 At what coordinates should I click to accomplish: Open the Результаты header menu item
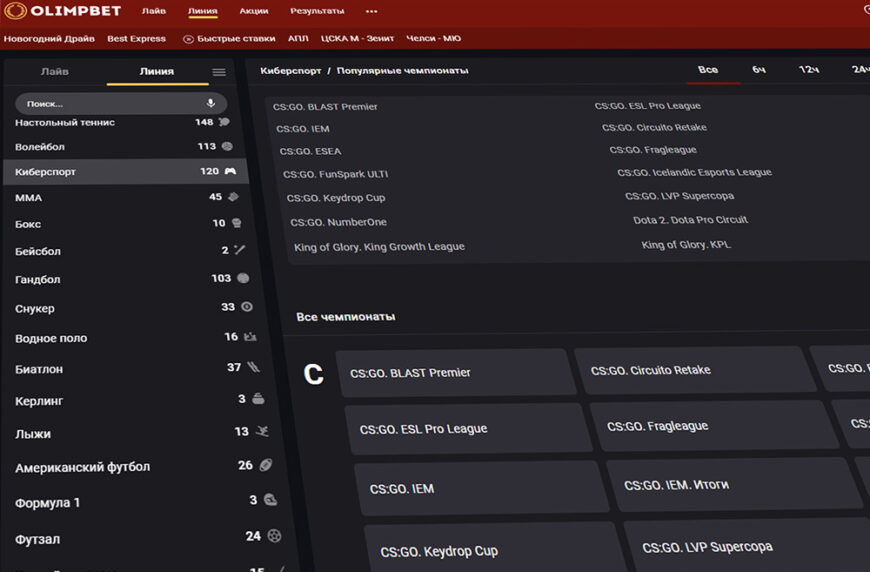(317, 11)
